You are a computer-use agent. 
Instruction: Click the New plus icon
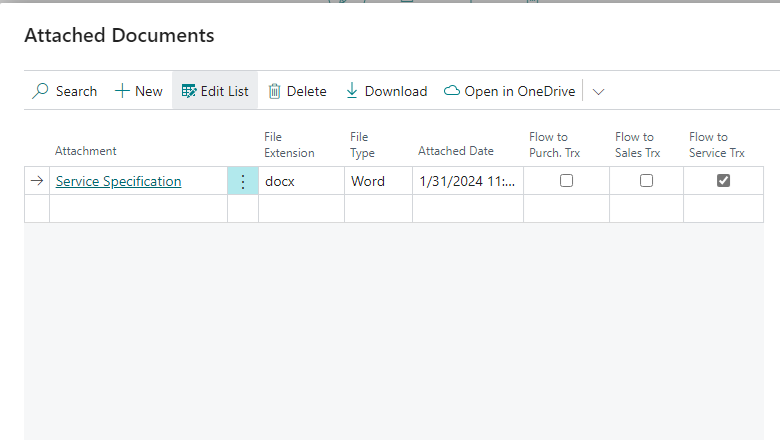(122, 91)
